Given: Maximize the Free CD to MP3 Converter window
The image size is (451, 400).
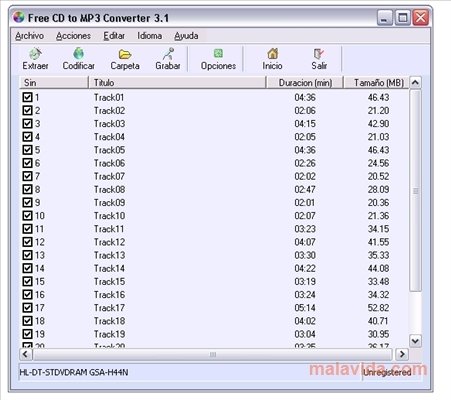Looking at the screenshot, I should 403,18.
